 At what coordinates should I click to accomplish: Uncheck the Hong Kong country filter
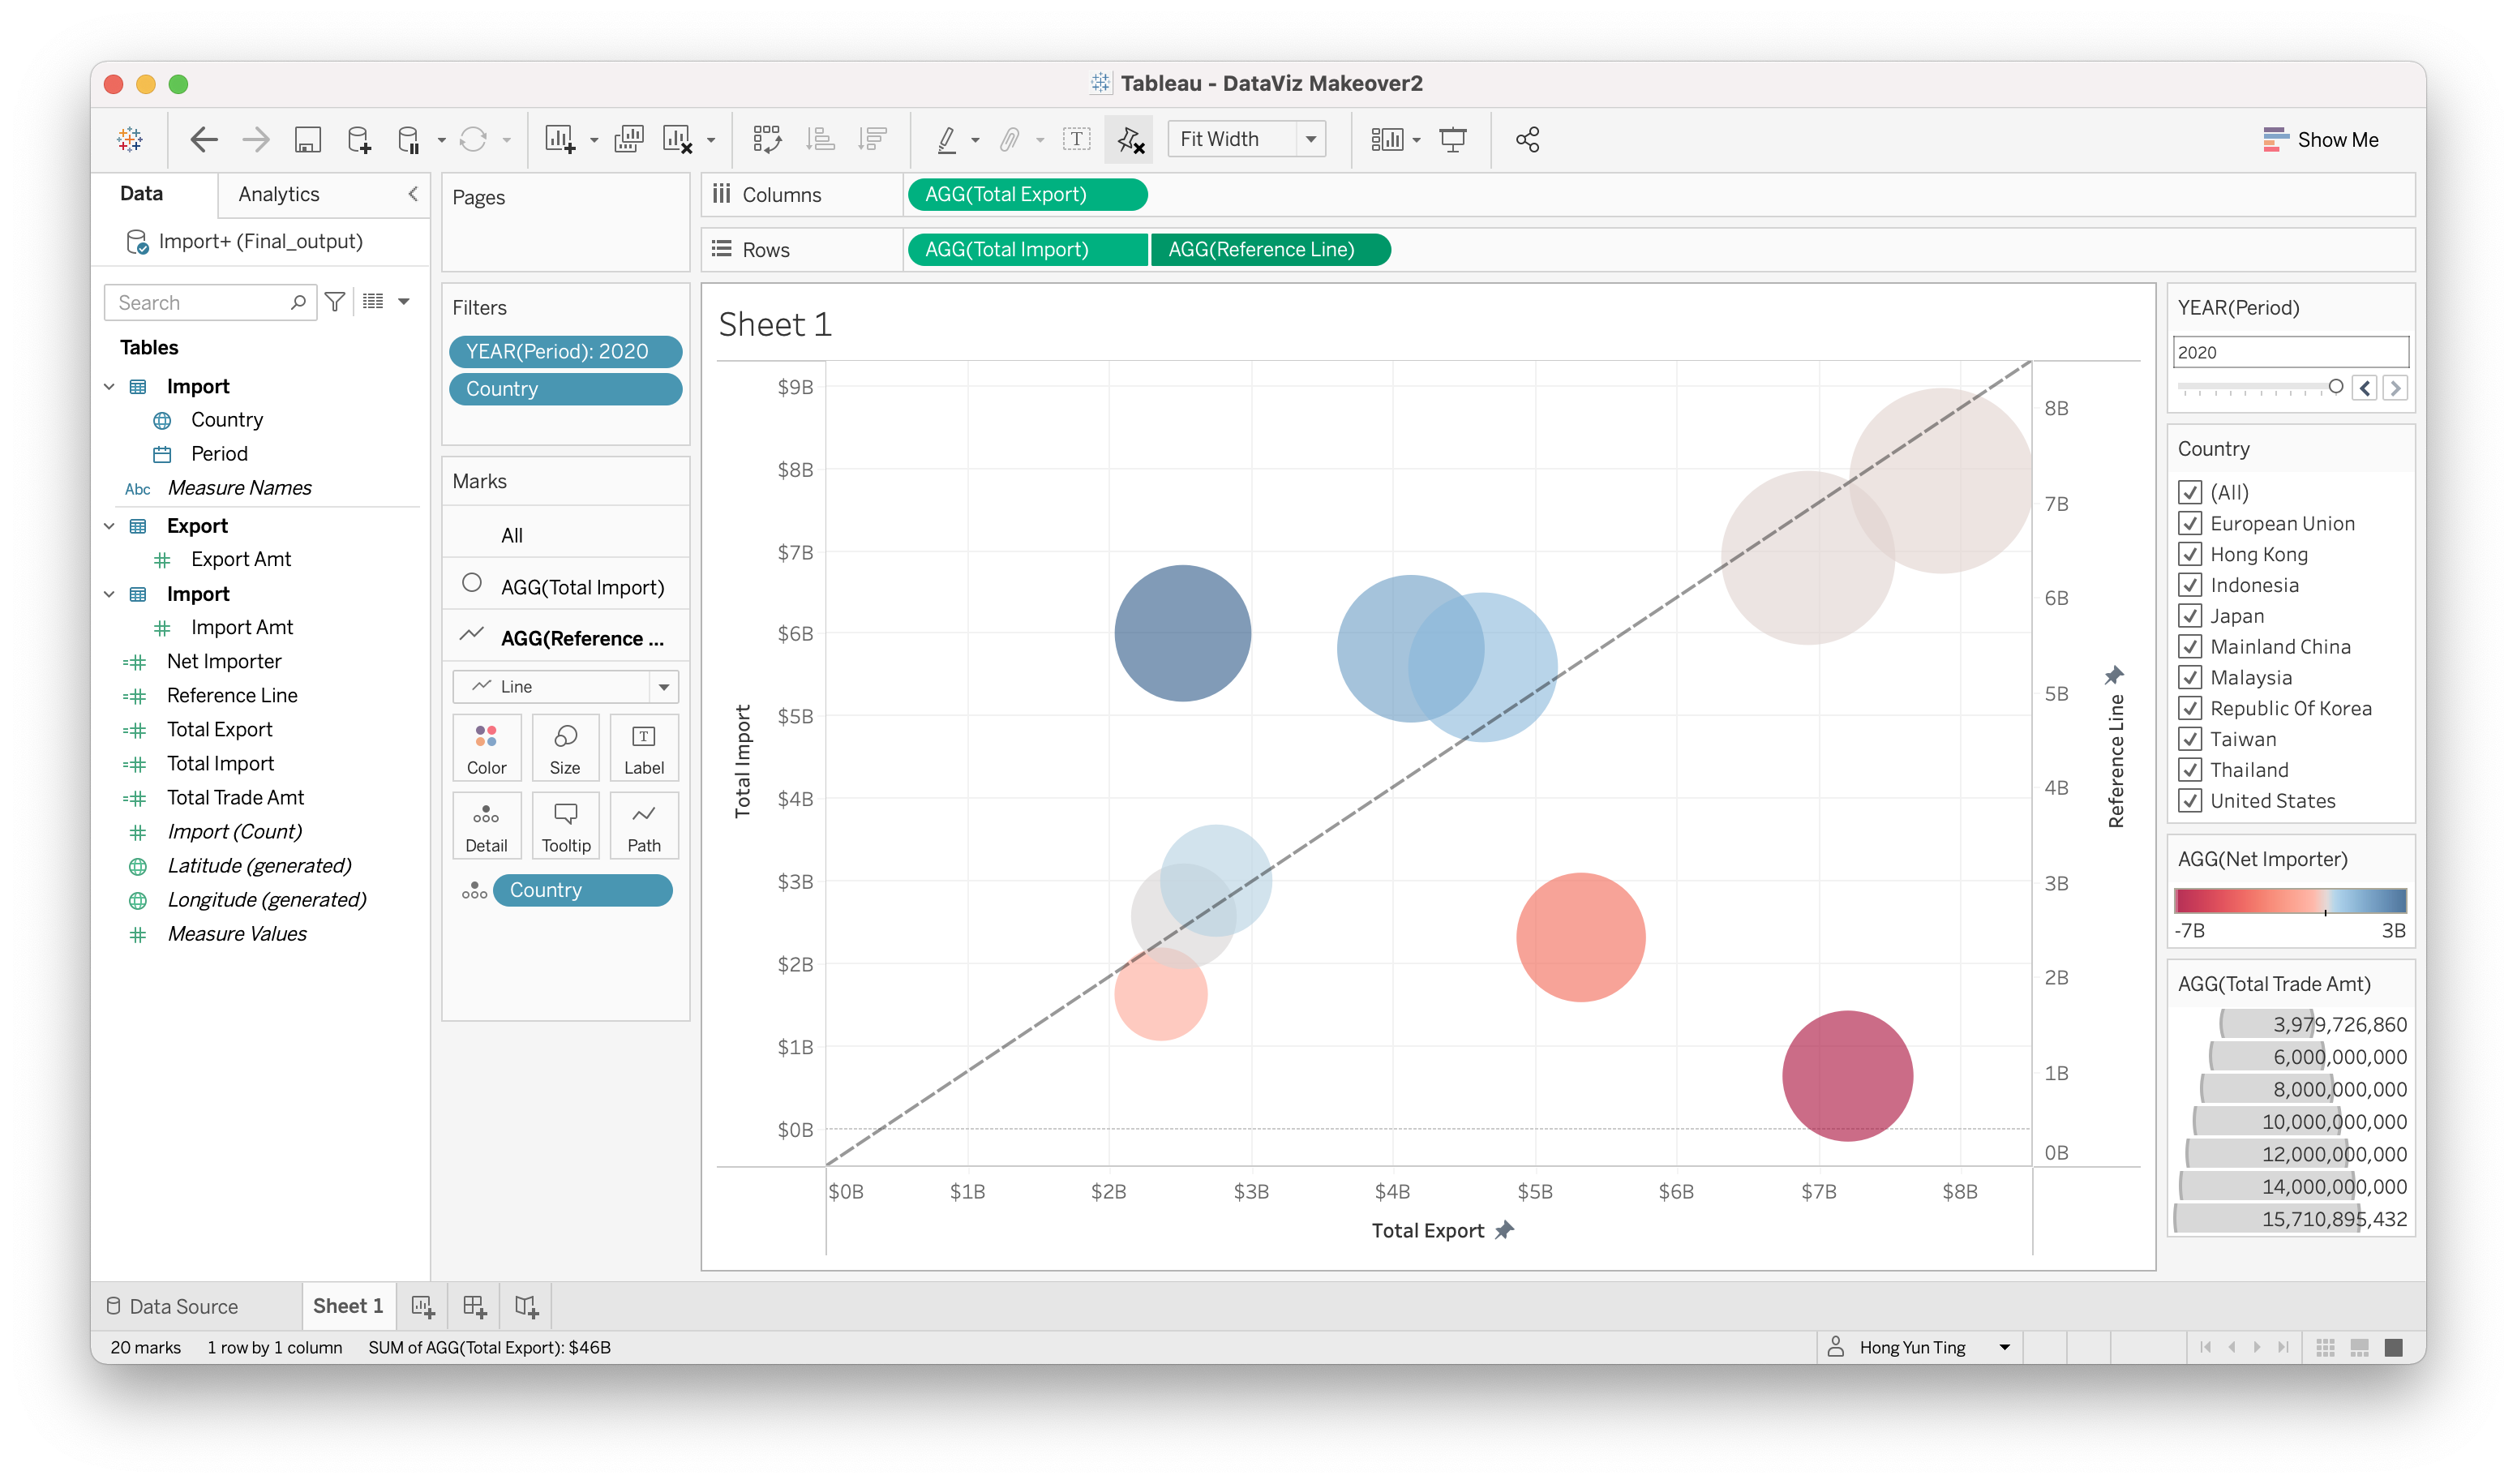[2190, 554]
